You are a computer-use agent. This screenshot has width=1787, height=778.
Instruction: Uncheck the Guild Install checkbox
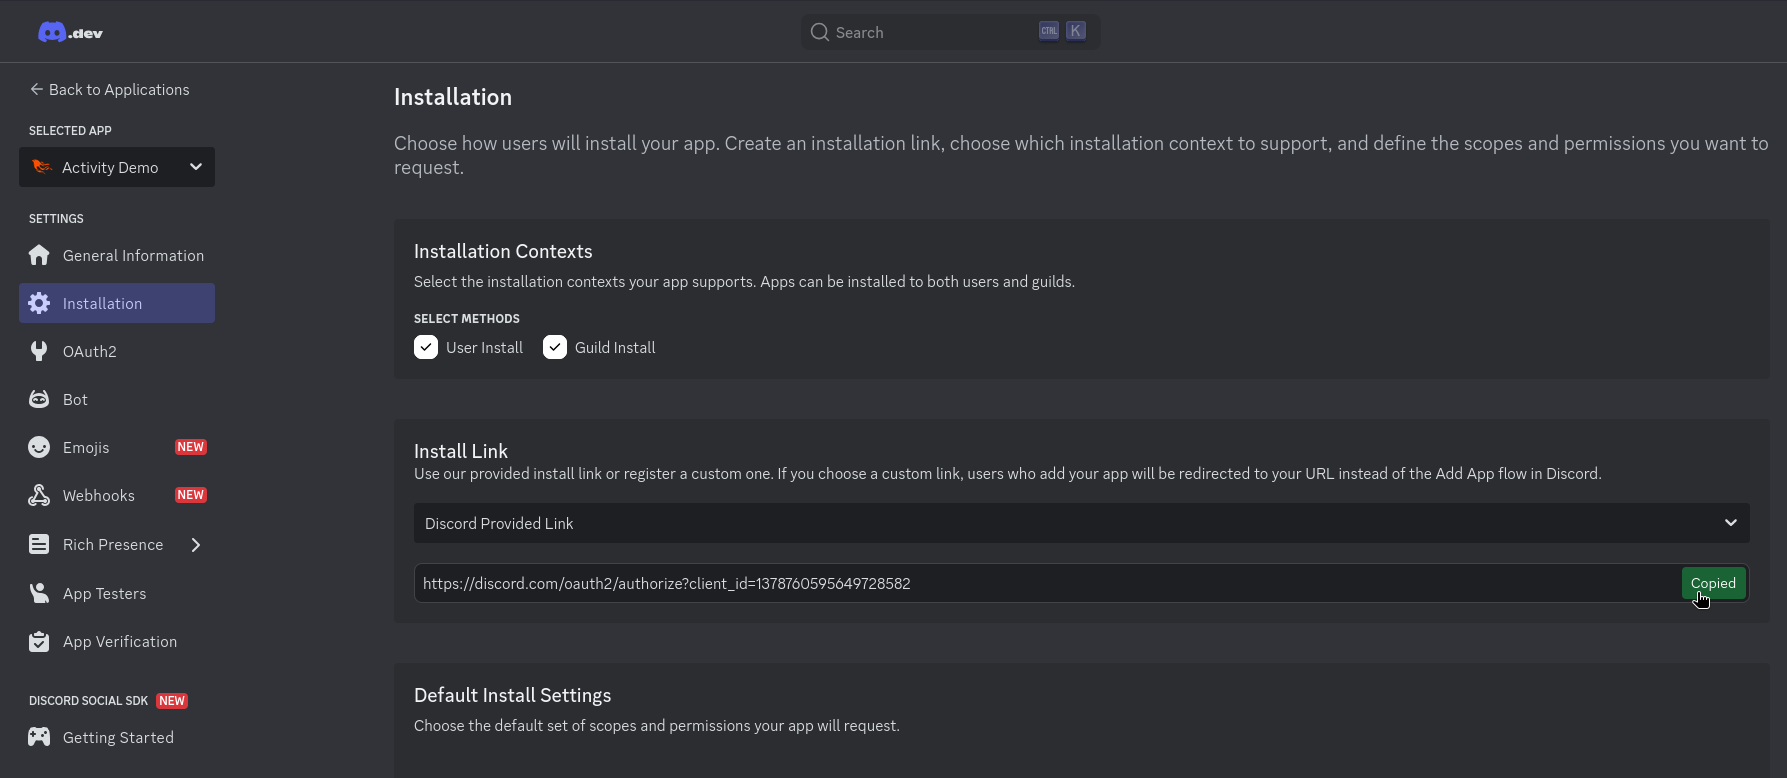coord(555,347)
